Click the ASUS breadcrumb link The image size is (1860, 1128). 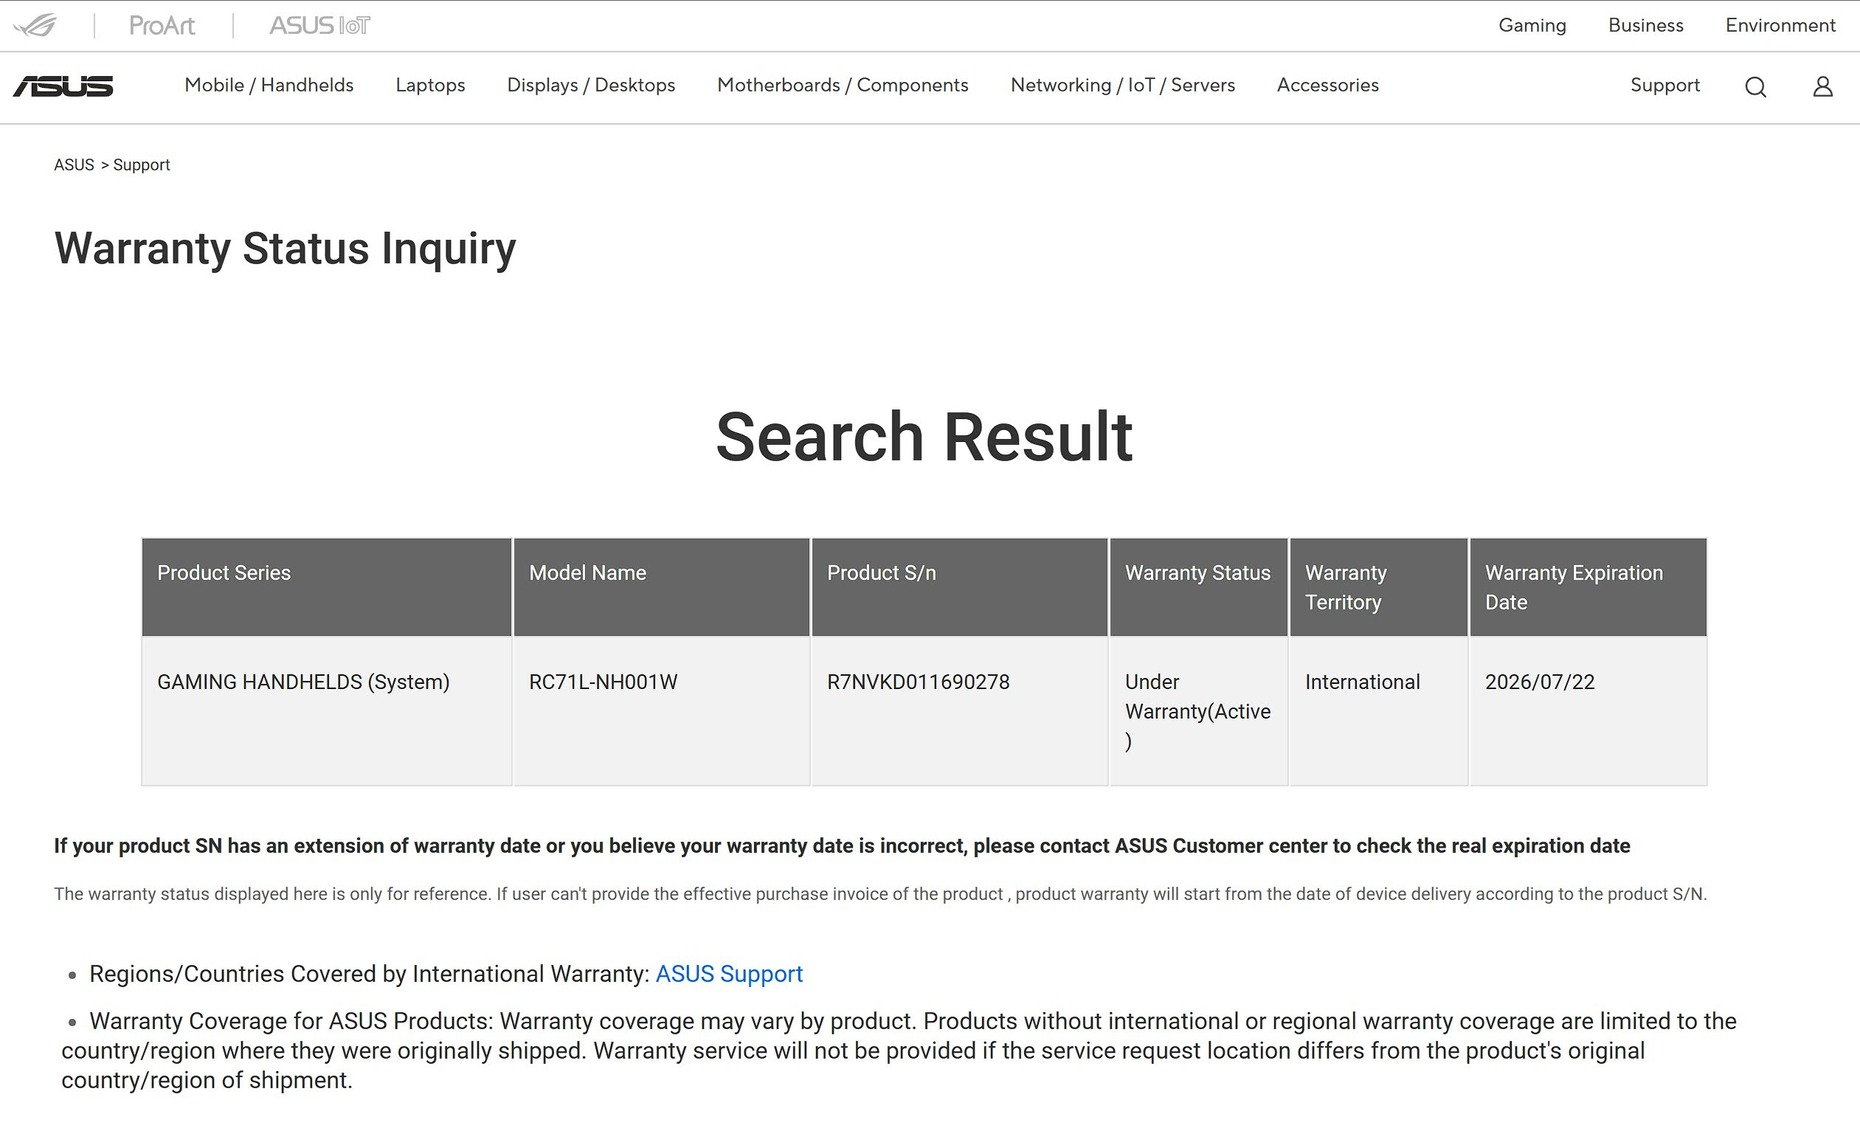point(74,165)
